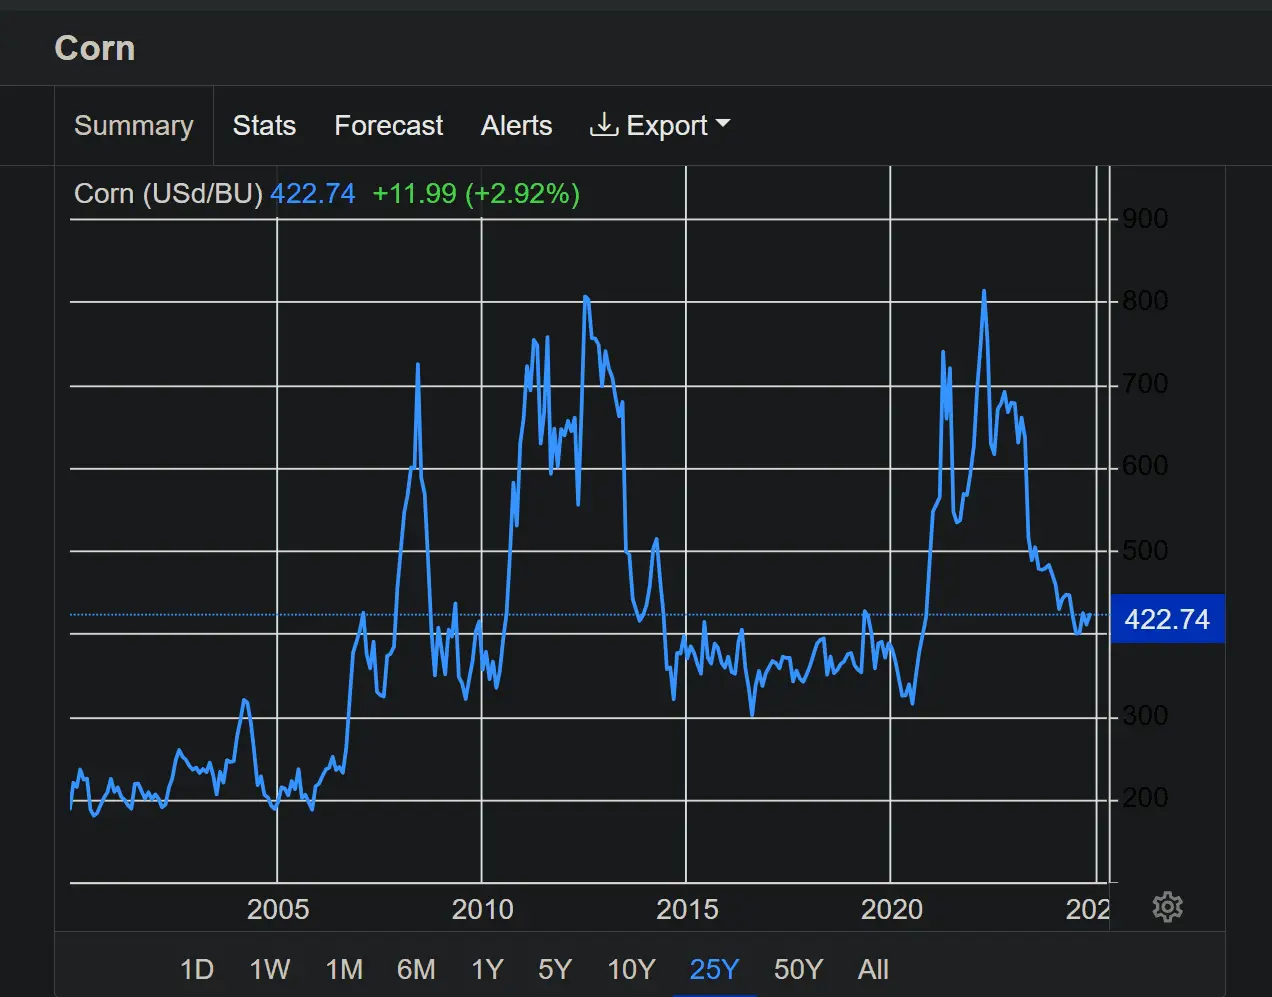The height and width of the screenshot is (997, 1272).
Task: Select the 1W time range
Action: pos(269,969)
